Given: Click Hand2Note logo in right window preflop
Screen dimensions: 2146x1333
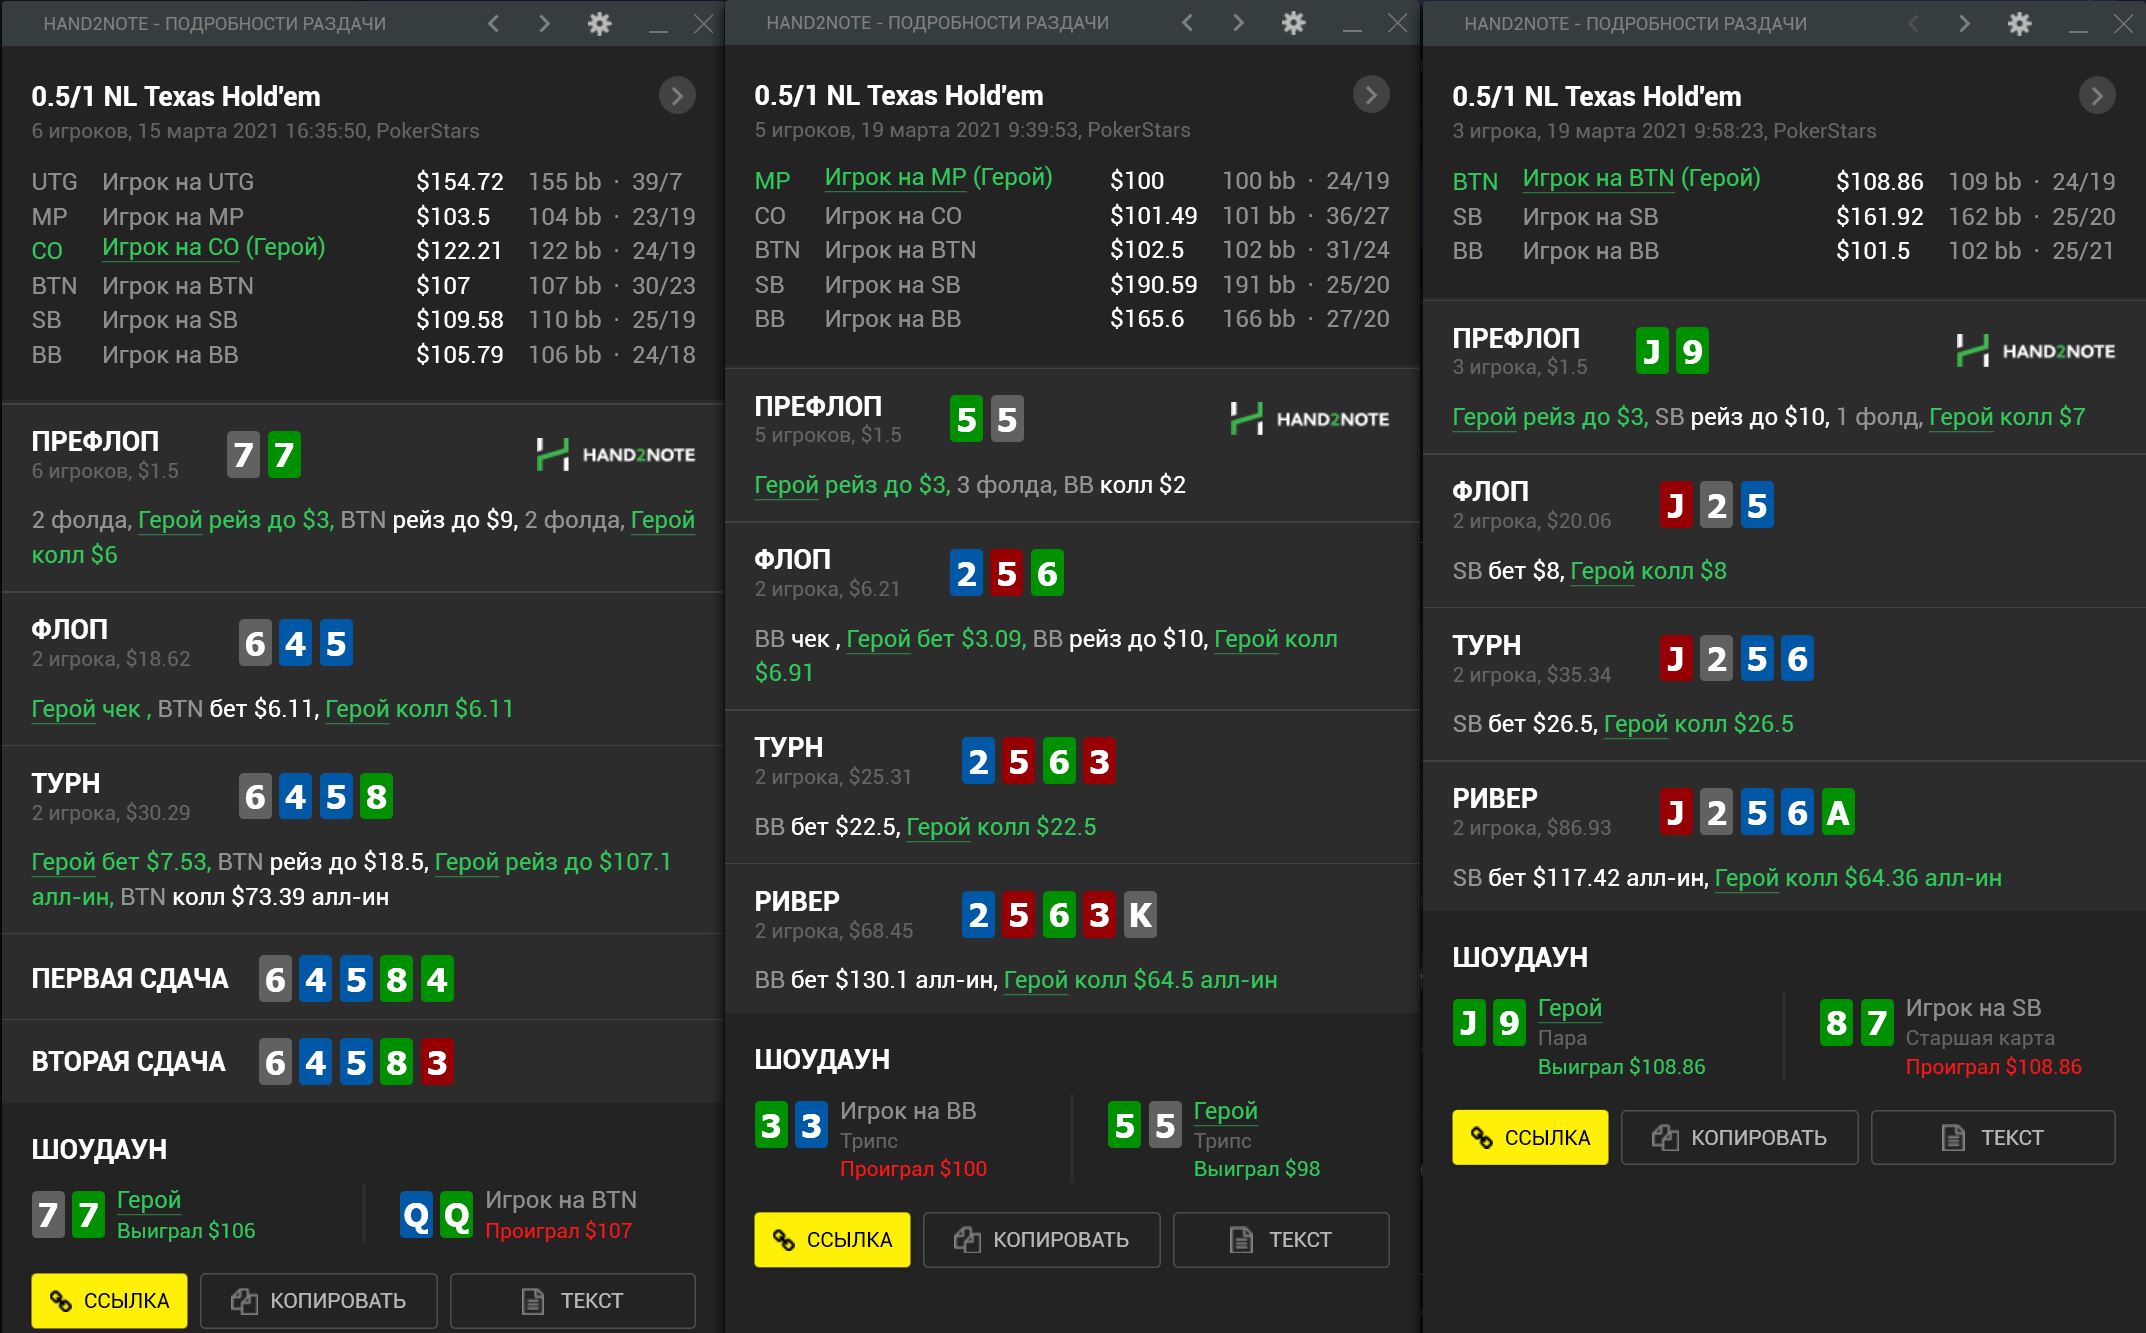Looking at the screenshot, I should pyautogui.click(x=2035, y=351).
